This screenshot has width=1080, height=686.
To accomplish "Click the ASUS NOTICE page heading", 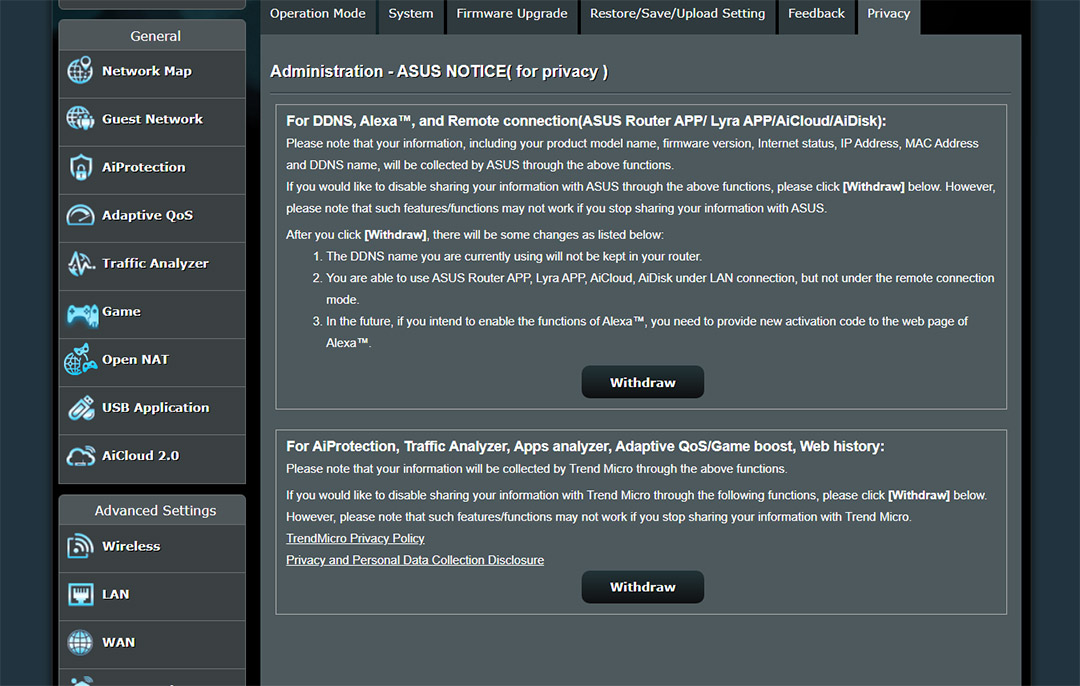I will [x=439, y=72].
